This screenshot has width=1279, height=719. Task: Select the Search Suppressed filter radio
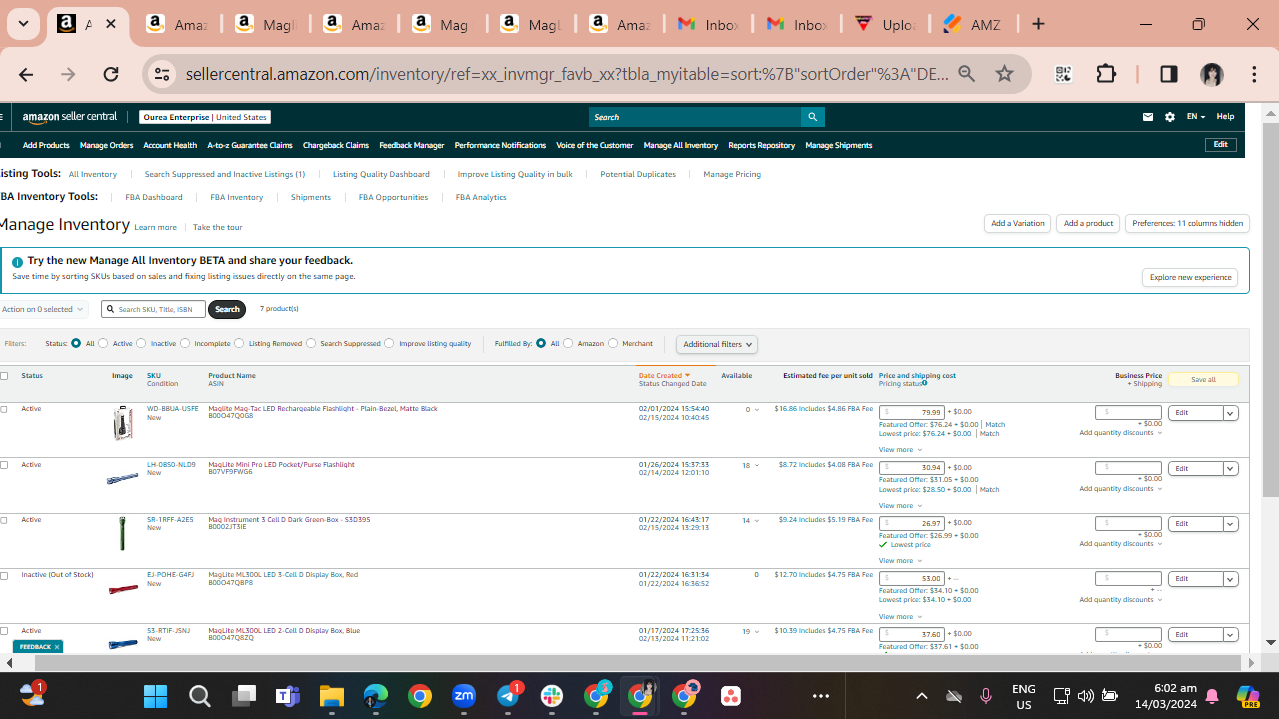[x=311, y=343]
